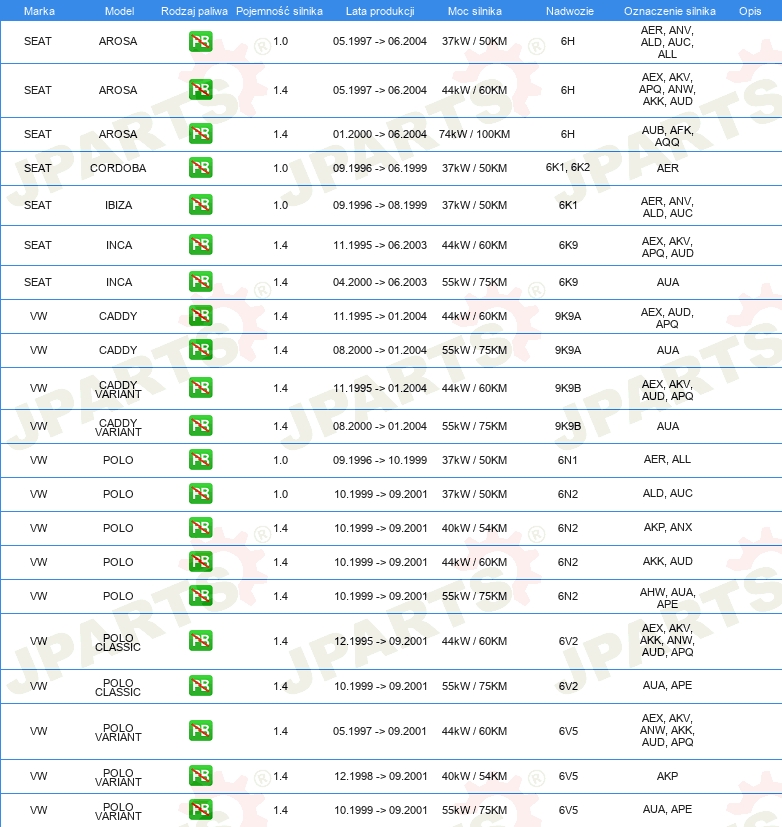
Task: Click petrol fuel icon in Ibiza row
Action: coord(200,205)
